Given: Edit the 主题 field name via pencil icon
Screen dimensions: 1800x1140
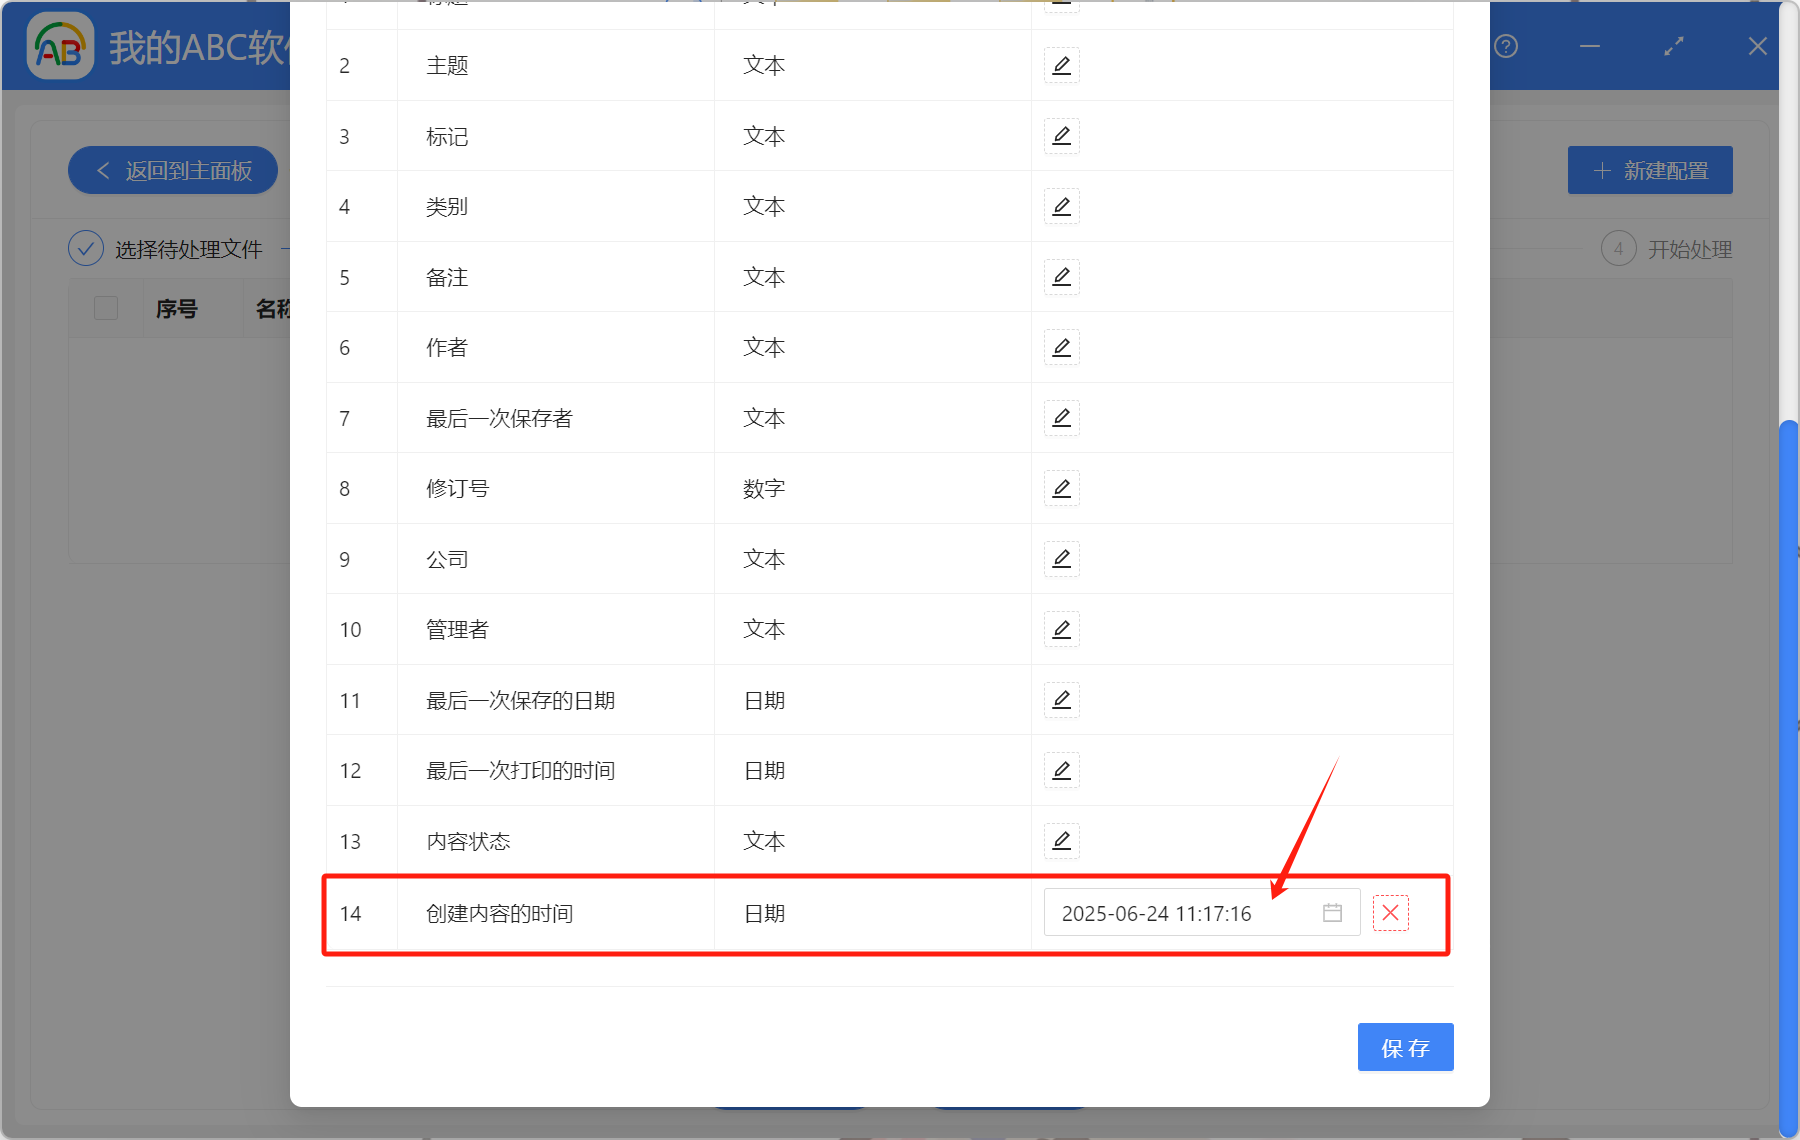Looking at the screenshot, I should coord(1061,65).
